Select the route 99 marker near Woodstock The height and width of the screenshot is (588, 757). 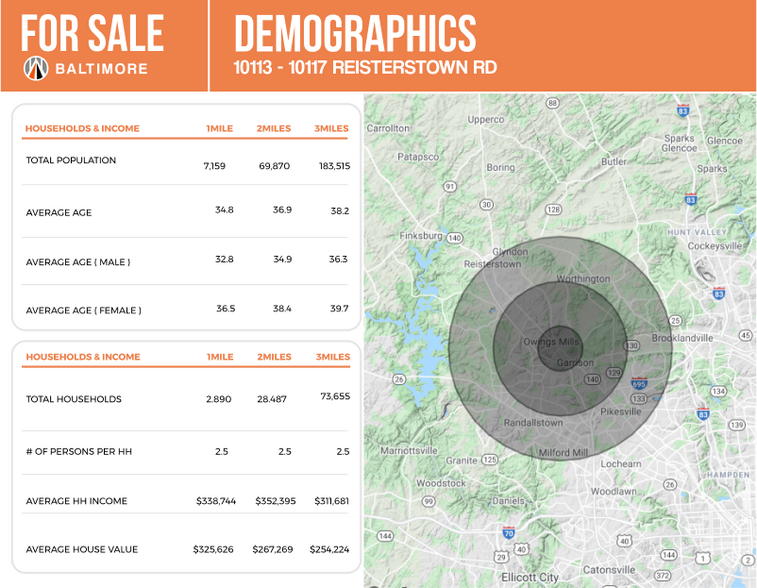428,501
